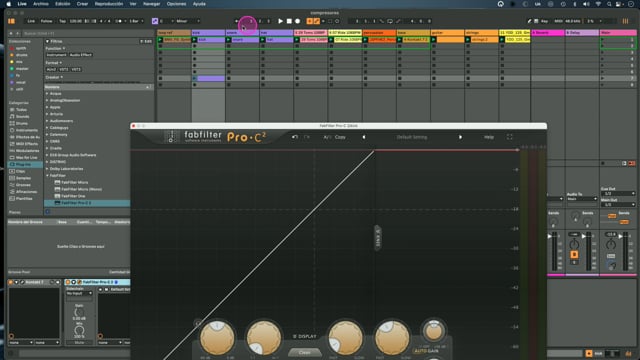640x360 pixels.
Task: Click Undo arrow in FabFilter Pro-C 2
Action: click(295, 137)
